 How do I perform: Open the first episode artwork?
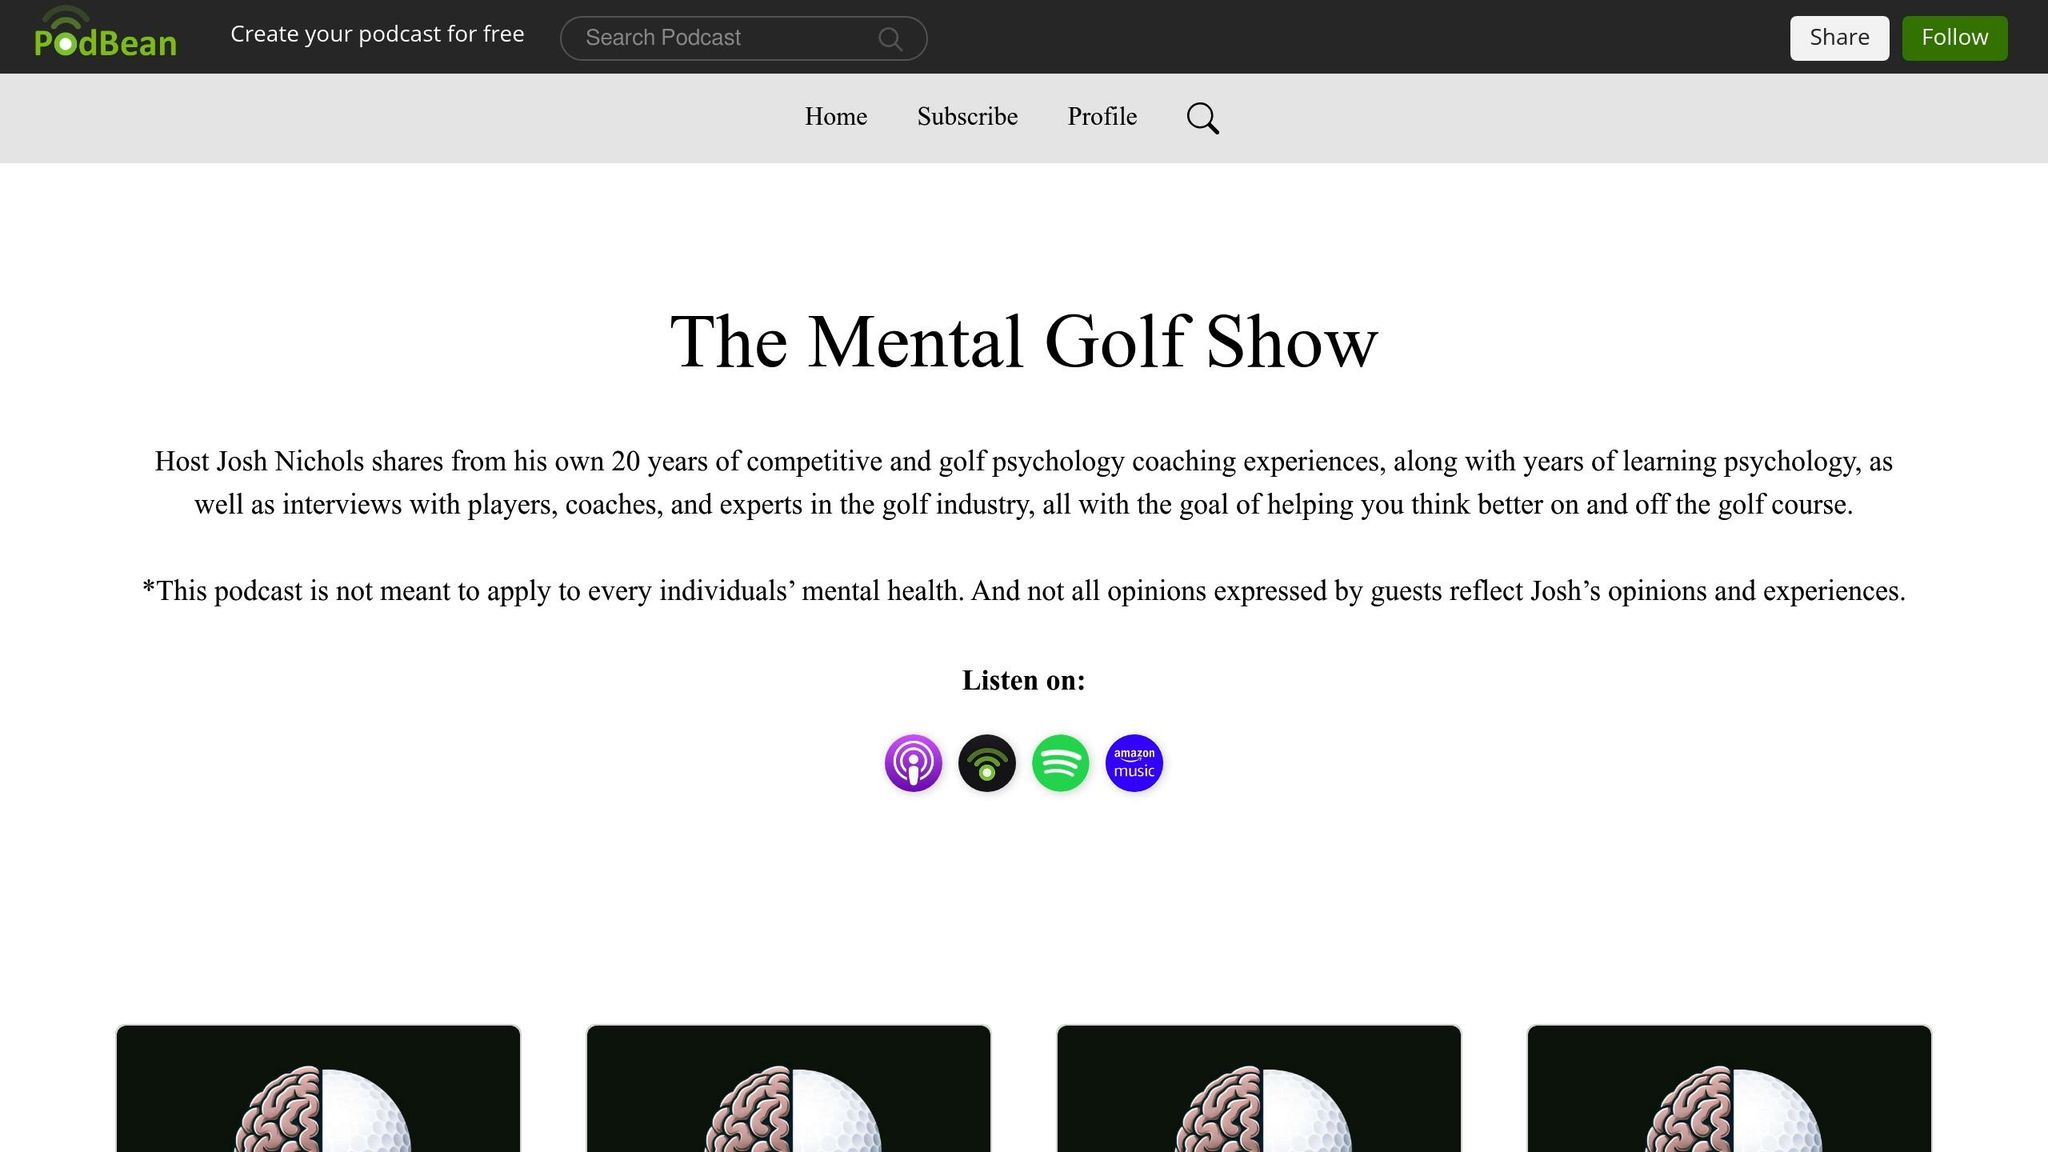[318, 1090]
